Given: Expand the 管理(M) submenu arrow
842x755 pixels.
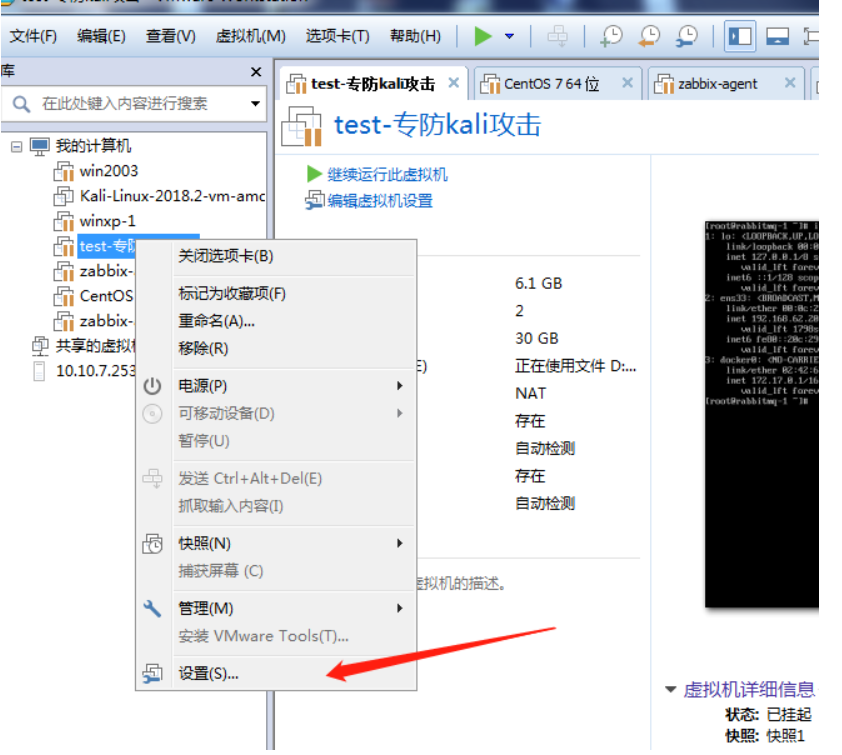Looking at the screenshot, I should [400, 608].
